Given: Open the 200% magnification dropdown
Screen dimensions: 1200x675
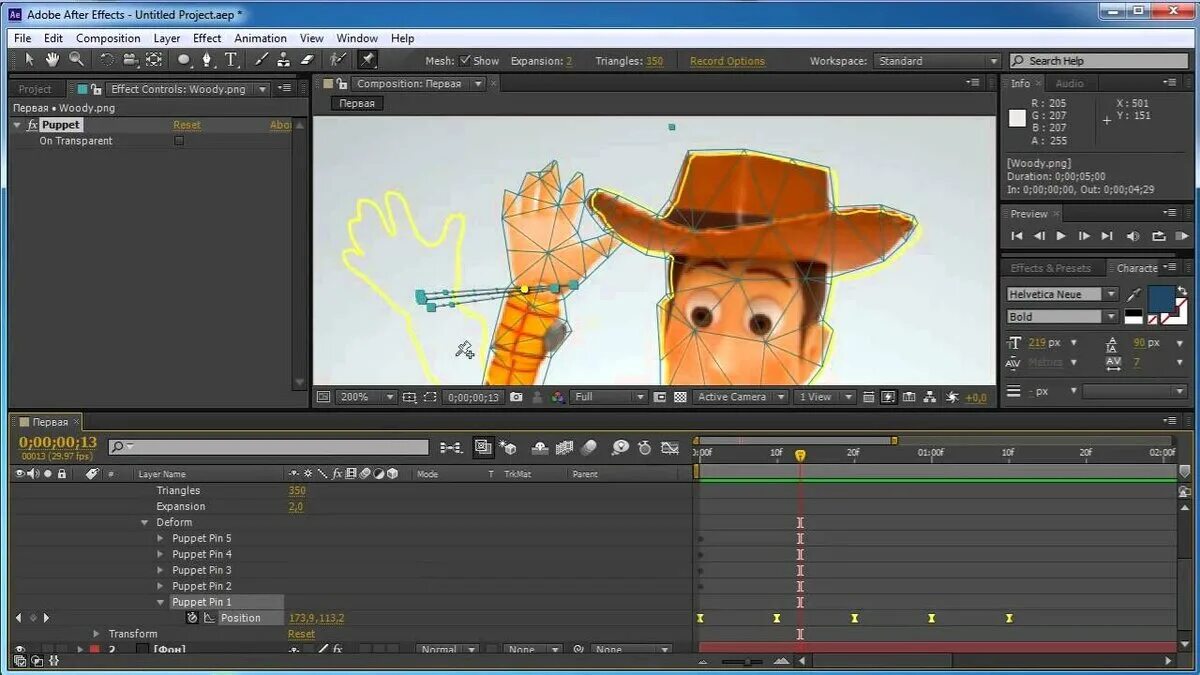Looking at the screenshot, I should pyautogui.click(x=366, y=397).
